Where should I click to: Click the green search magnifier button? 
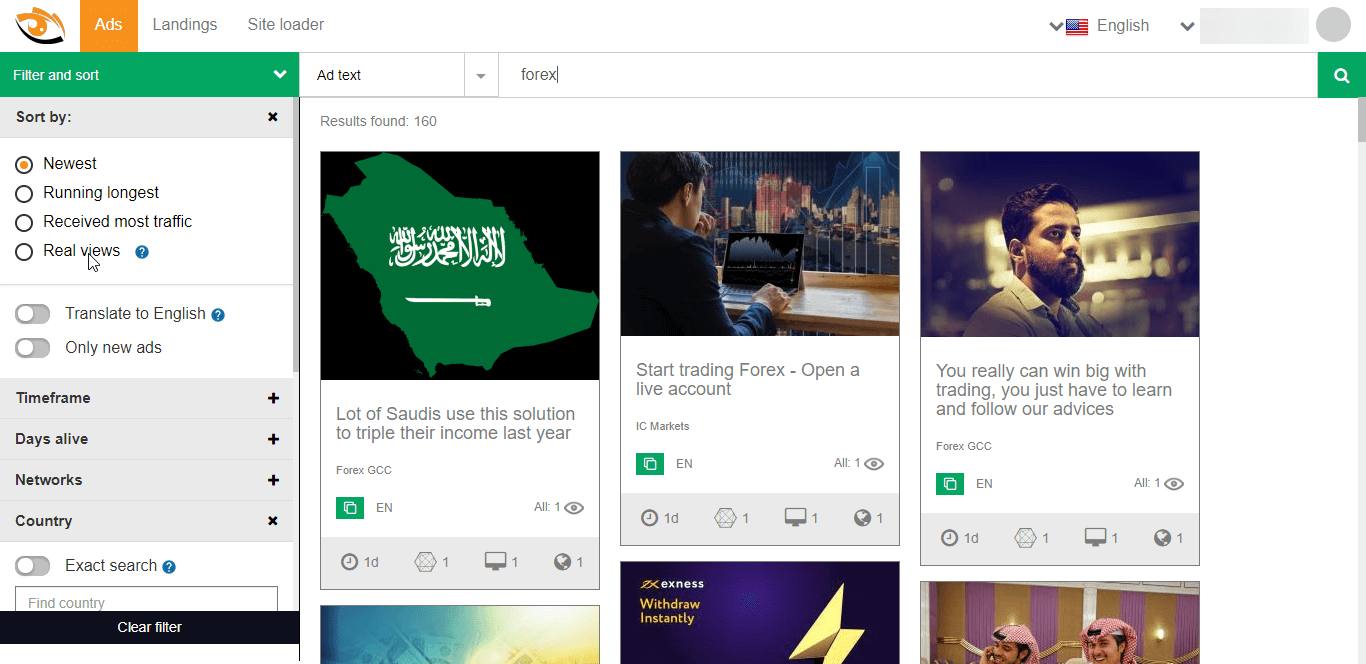click(1342, 75)
